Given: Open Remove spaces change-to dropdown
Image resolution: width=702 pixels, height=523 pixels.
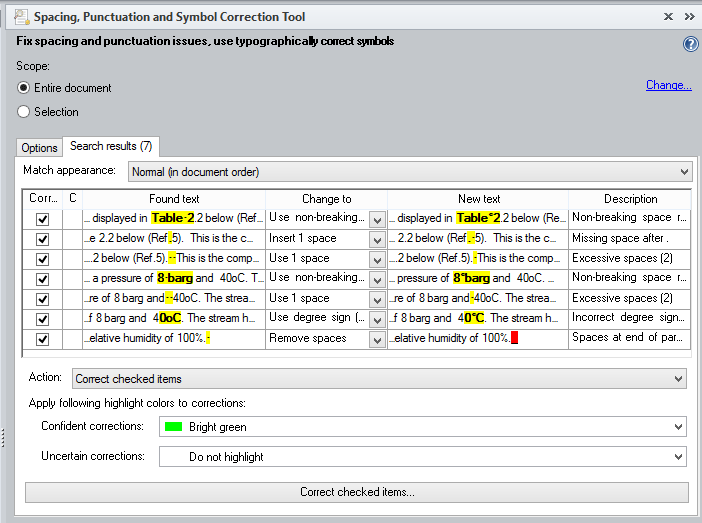Looking at the screenshot, I should [377, 340].
